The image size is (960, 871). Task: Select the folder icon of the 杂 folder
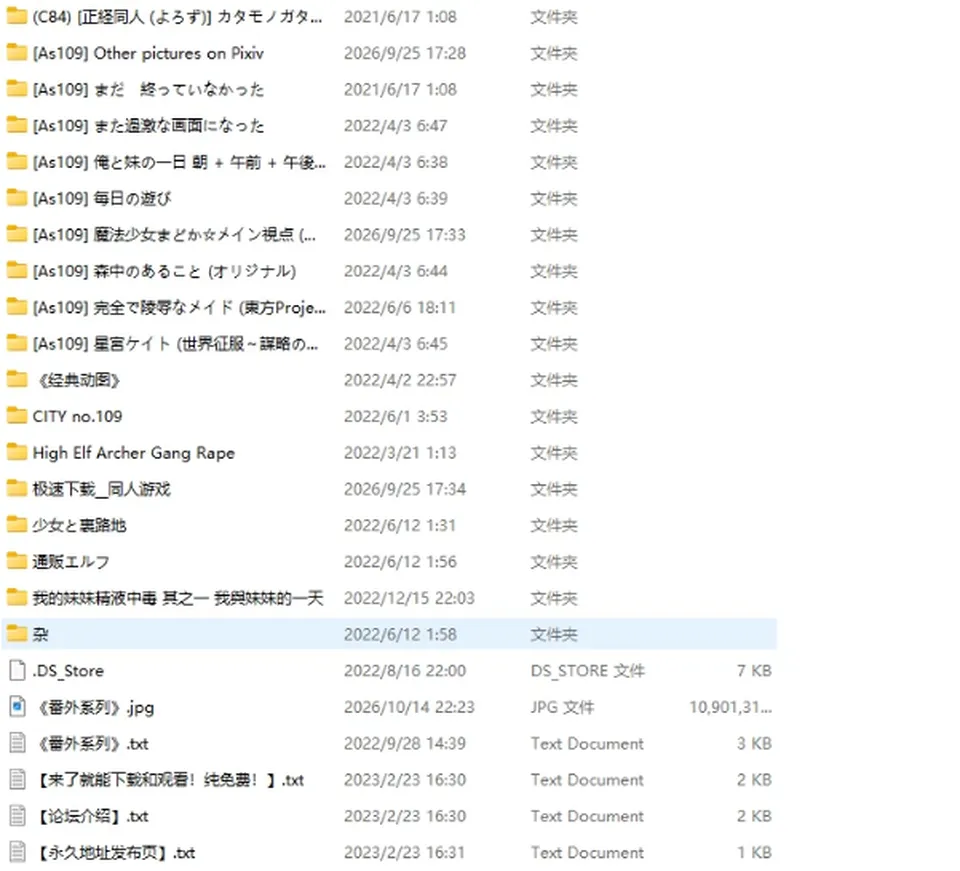coord(17,634)
